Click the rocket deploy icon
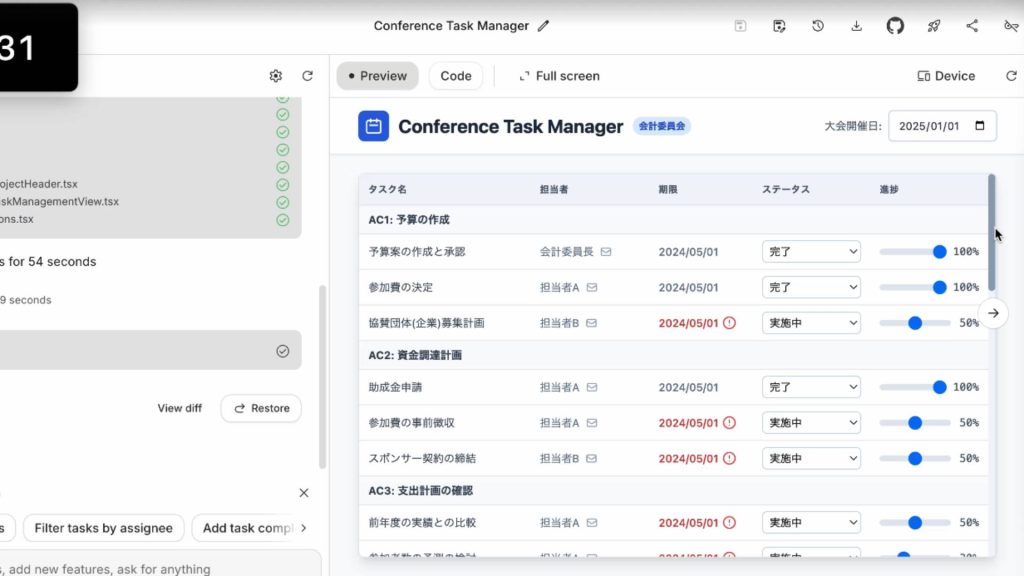This screenshot has height=576, width=1024. pos(934,26)
